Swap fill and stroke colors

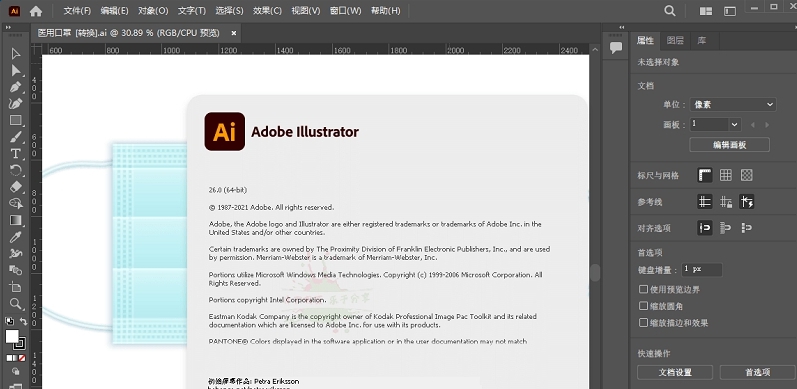pos(23,321)
